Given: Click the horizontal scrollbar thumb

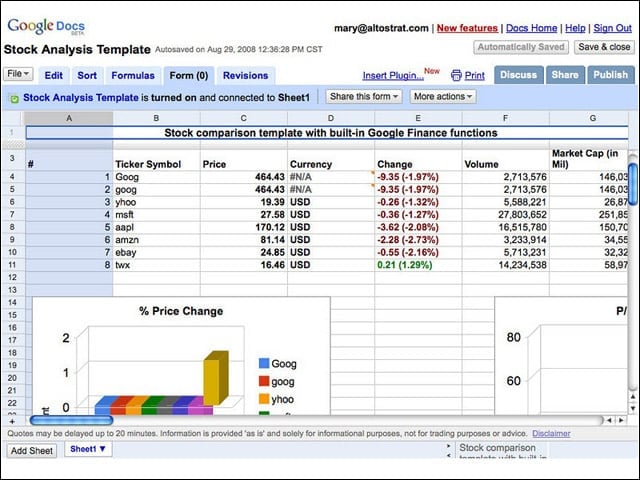Looking at the screenshot, I should (x=71, y=420).
